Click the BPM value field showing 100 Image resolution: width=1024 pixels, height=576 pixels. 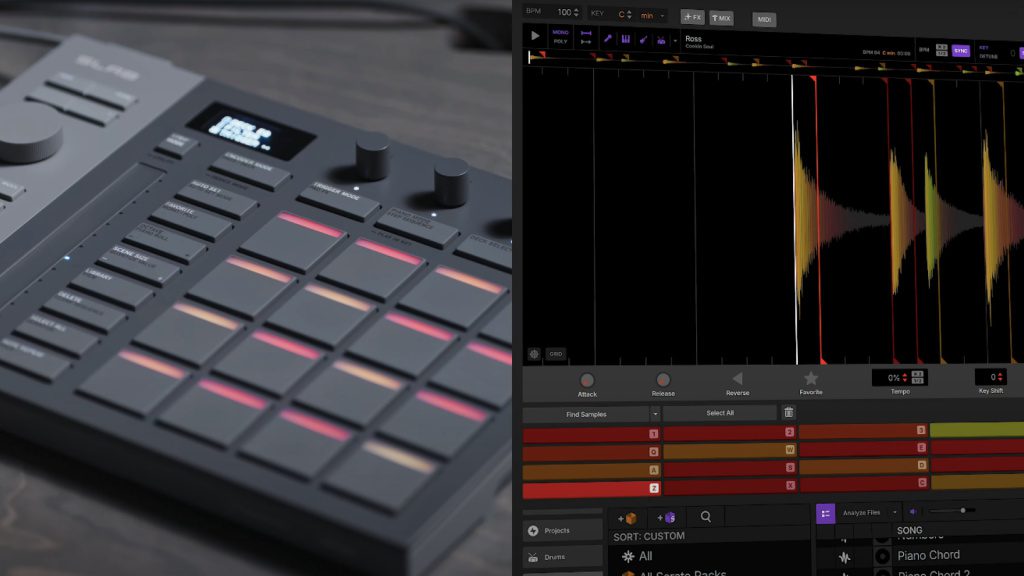tap(563, 12)
